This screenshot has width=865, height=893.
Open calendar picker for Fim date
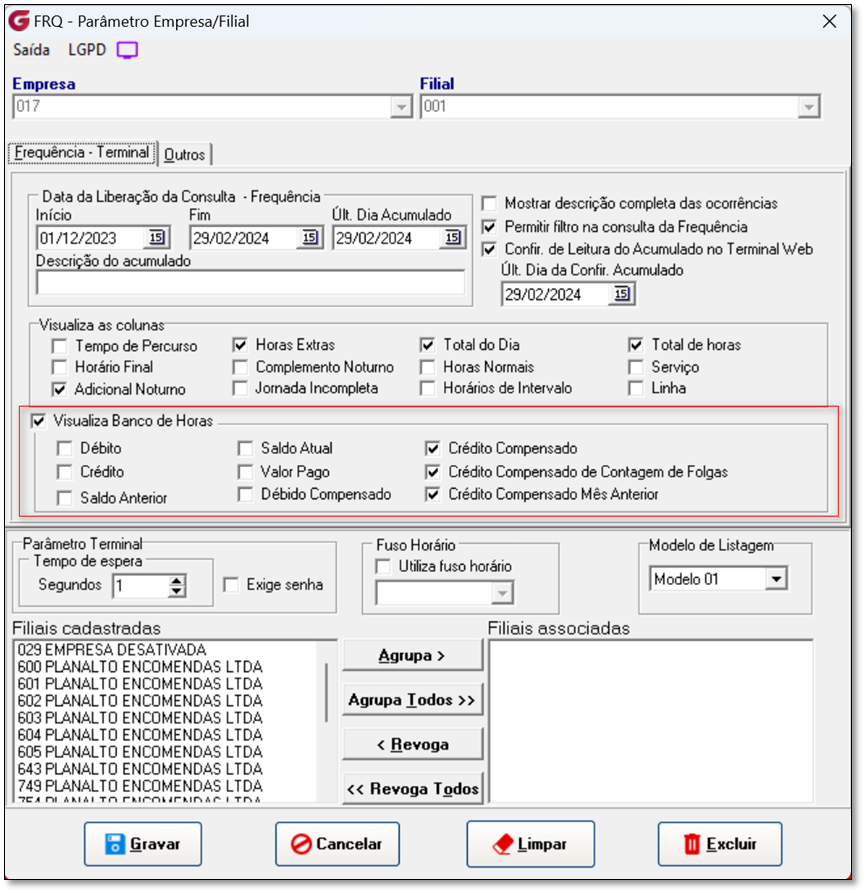[x=310, y=237]
